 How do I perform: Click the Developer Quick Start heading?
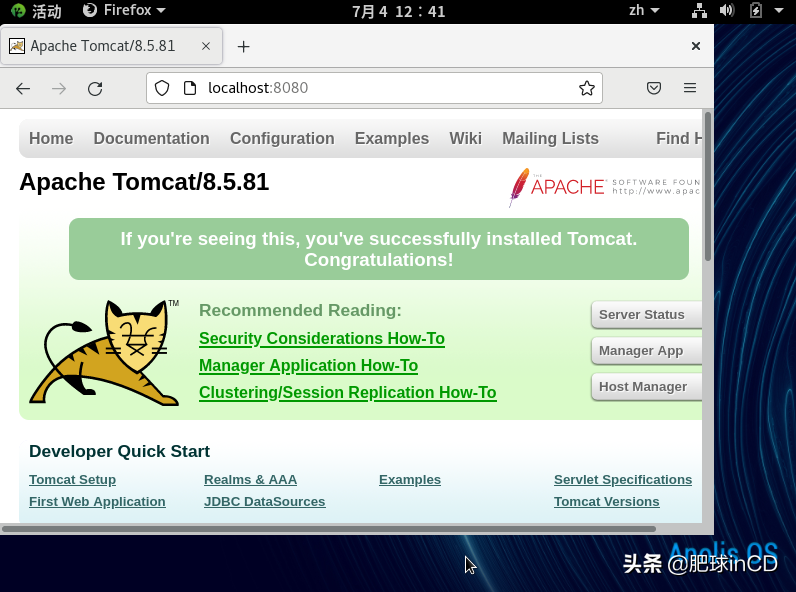pyautogui.click(x=119, y=451)
